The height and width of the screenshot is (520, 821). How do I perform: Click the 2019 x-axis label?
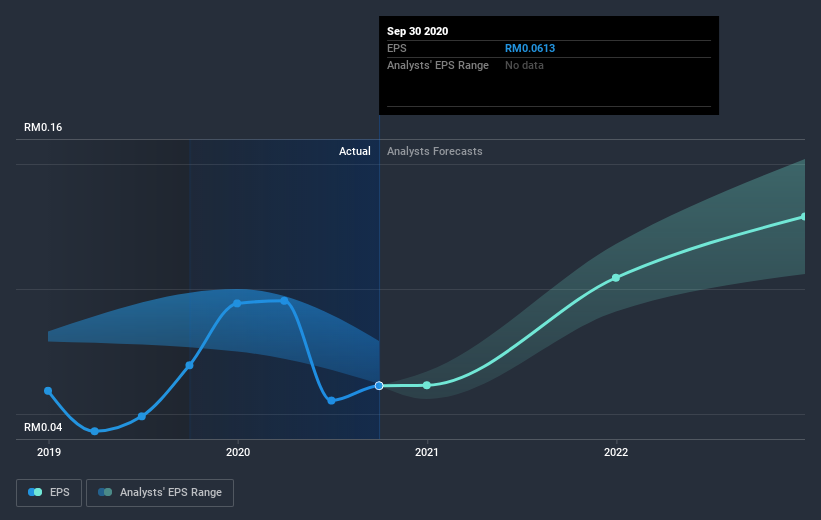49,452
